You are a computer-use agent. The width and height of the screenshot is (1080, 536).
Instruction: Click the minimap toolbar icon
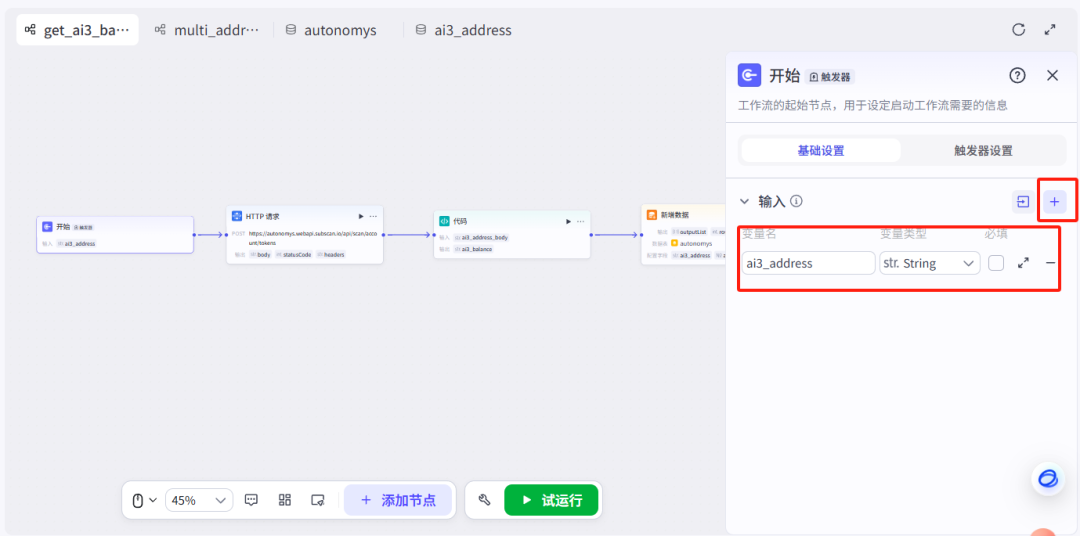[x=318, y=500]
